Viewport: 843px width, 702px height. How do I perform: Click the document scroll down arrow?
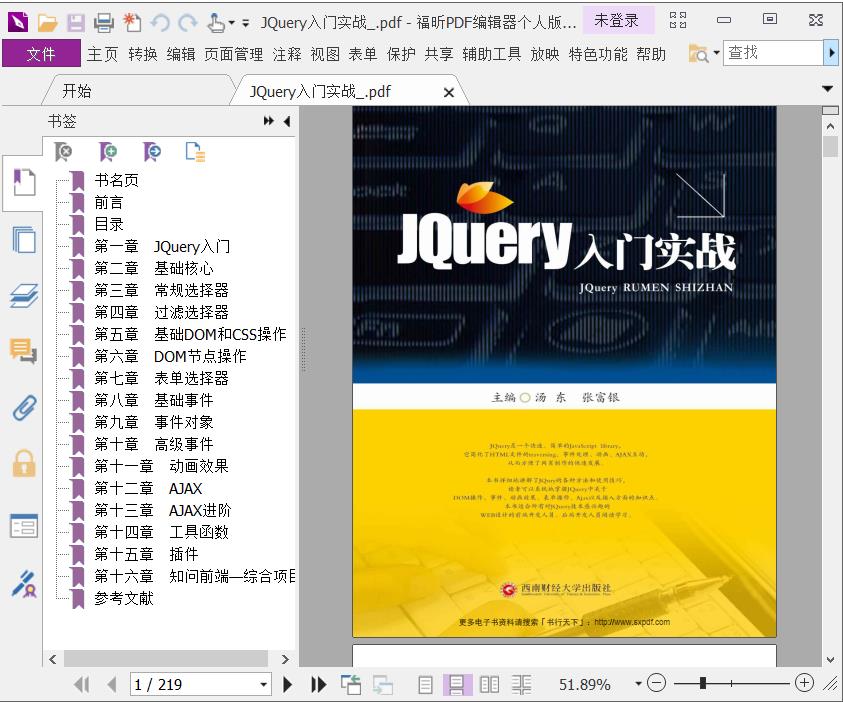click(x=830, y=660)
